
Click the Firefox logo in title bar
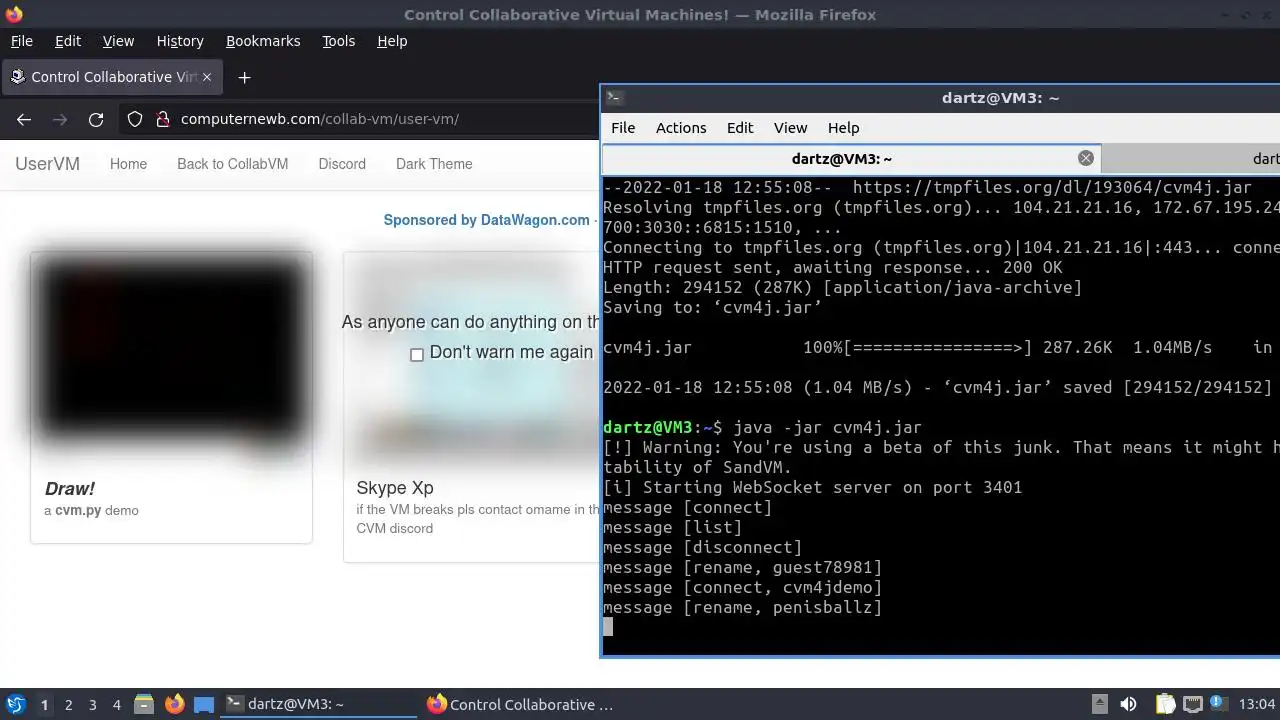click(13, 15)
